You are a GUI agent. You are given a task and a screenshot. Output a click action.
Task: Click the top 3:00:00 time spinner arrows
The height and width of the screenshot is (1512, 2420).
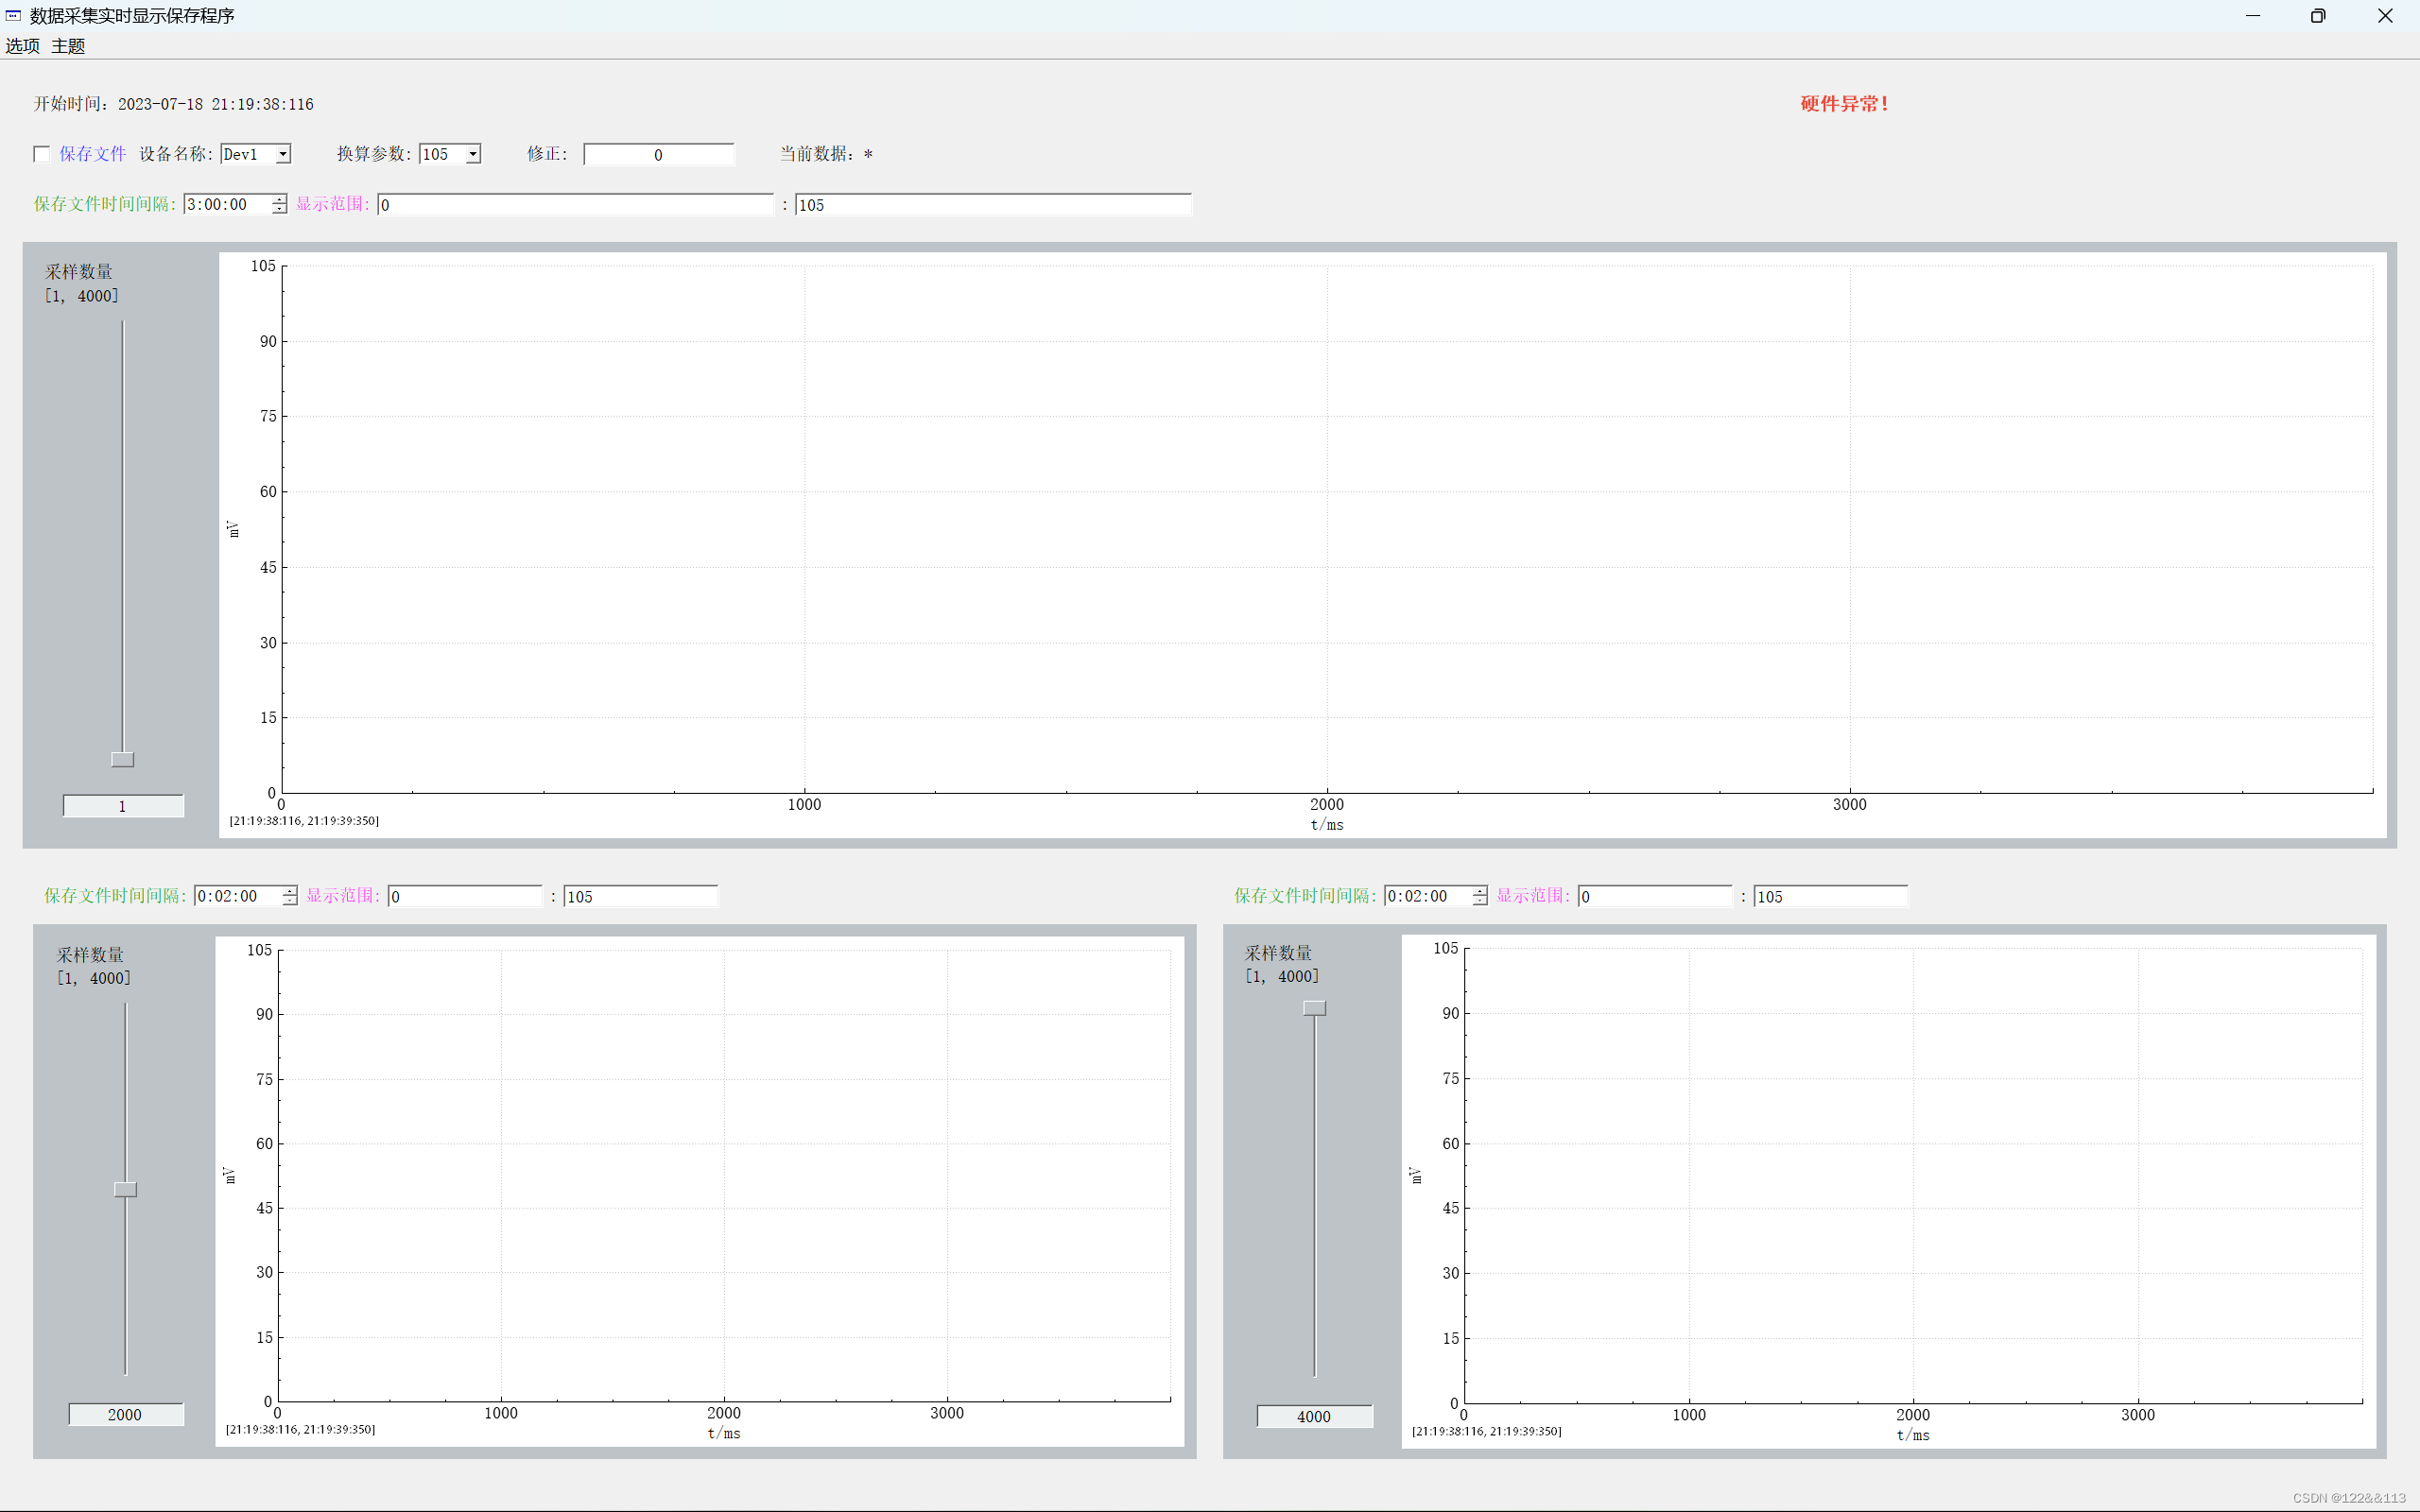pos(280,204)
